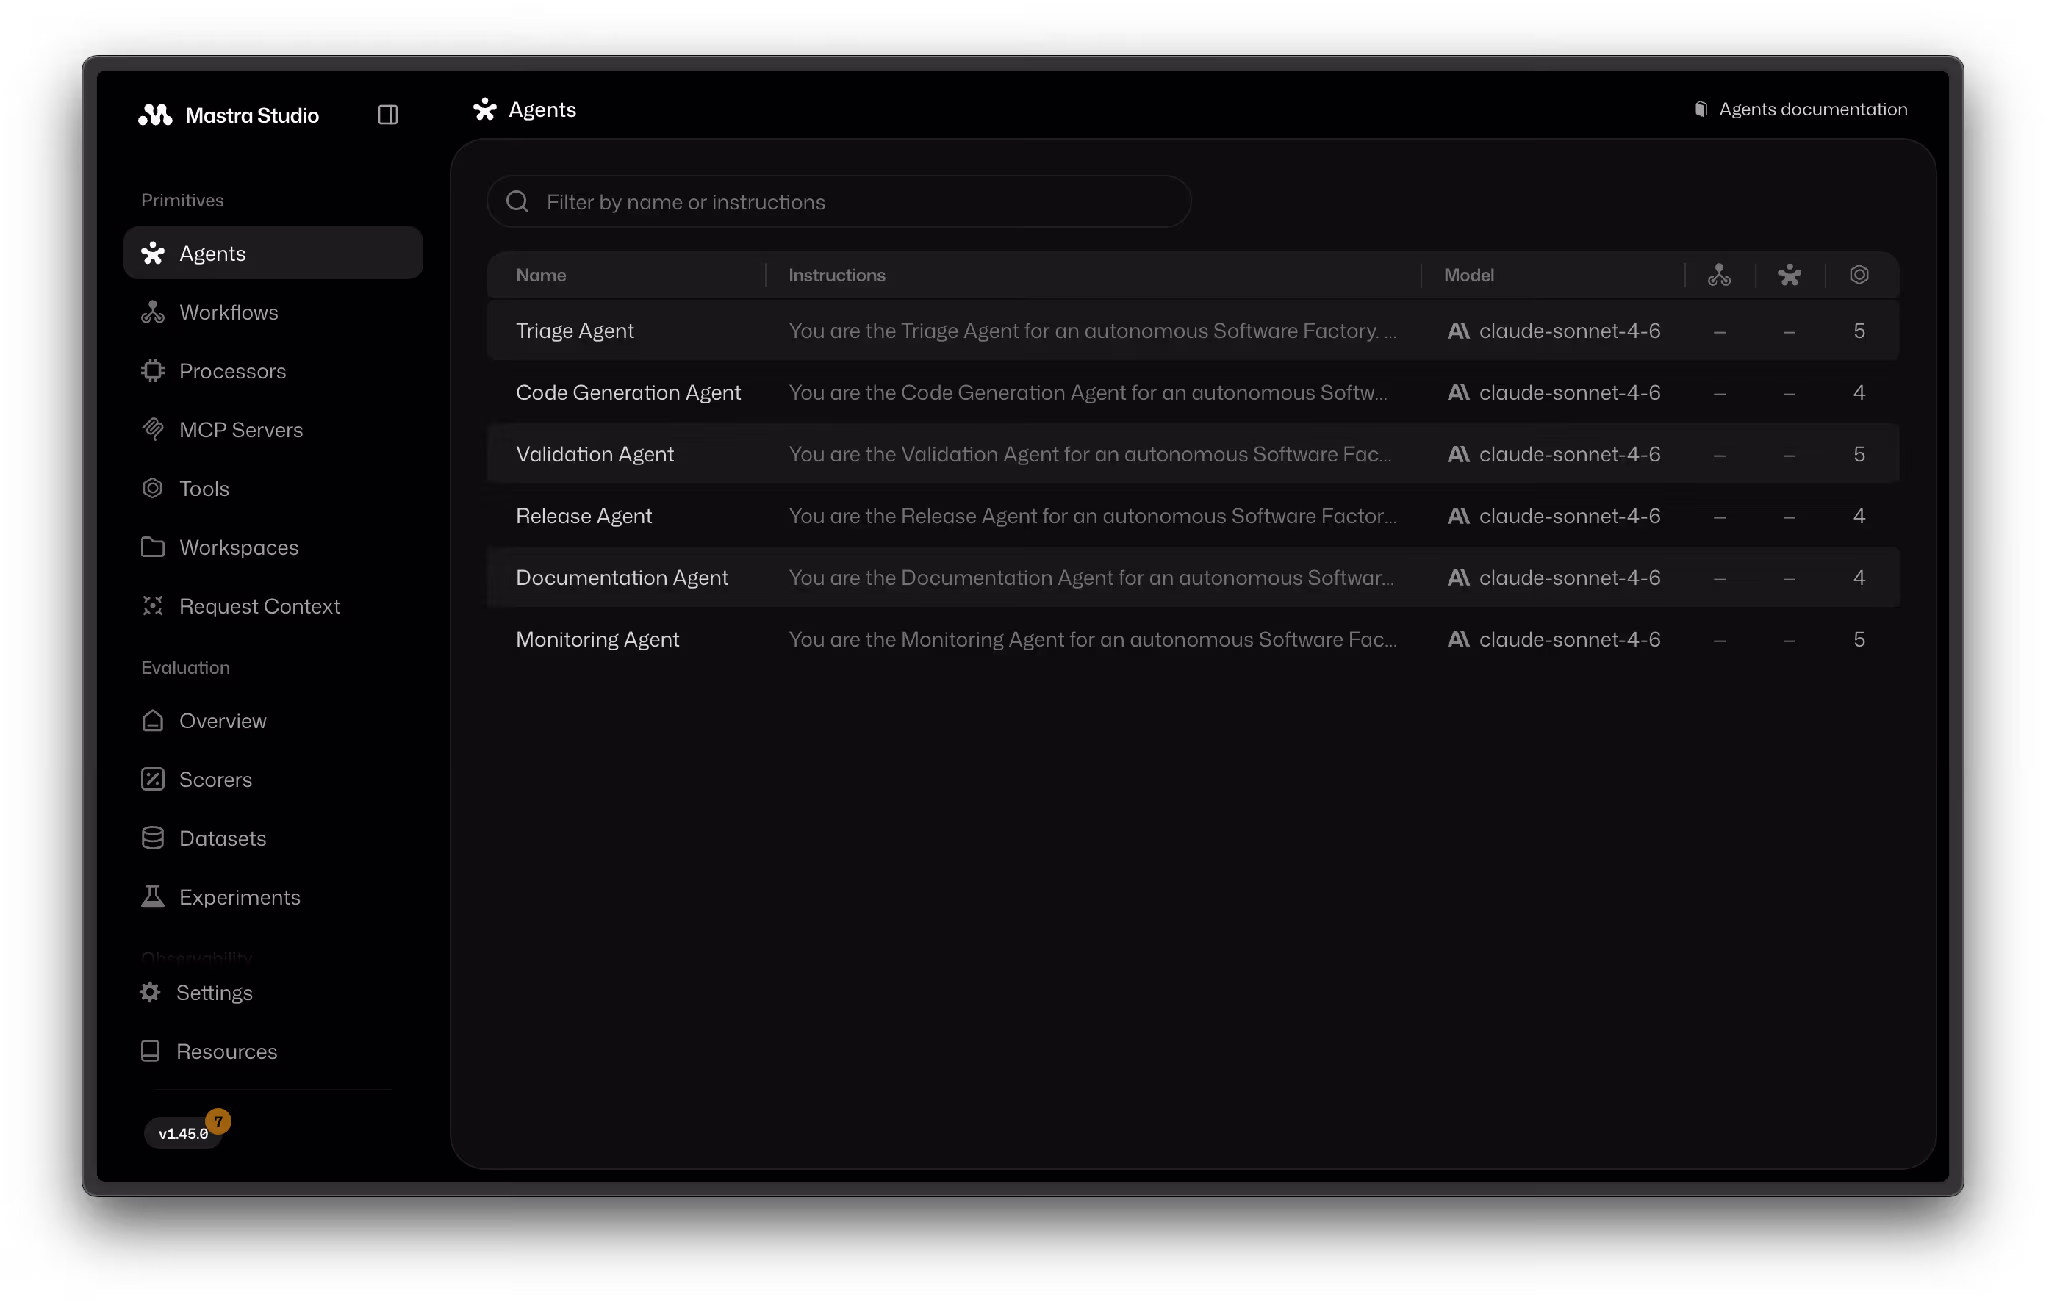Click tool count 5 in Triage Agent row

(x=1859, y=331)
